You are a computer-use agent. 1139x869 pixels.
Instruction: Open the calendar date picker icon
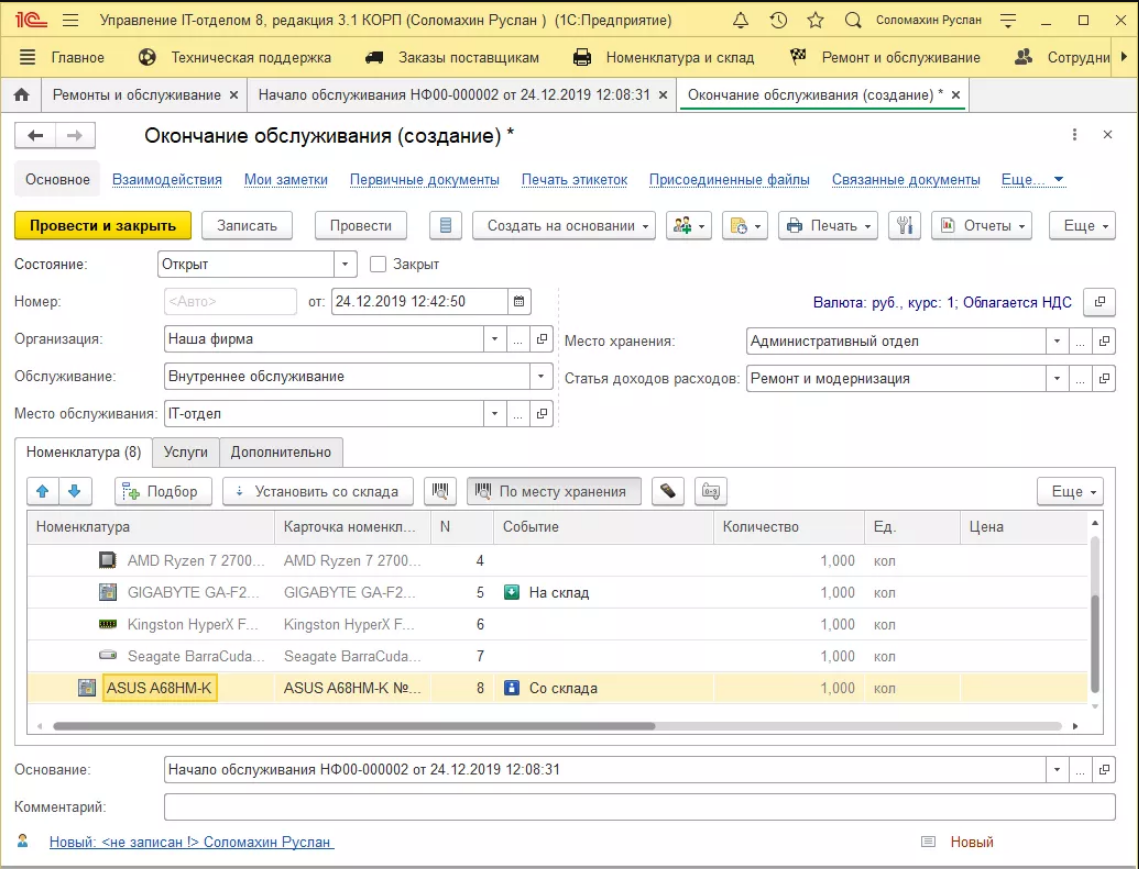pyautogui.click(x=519, y=301)
